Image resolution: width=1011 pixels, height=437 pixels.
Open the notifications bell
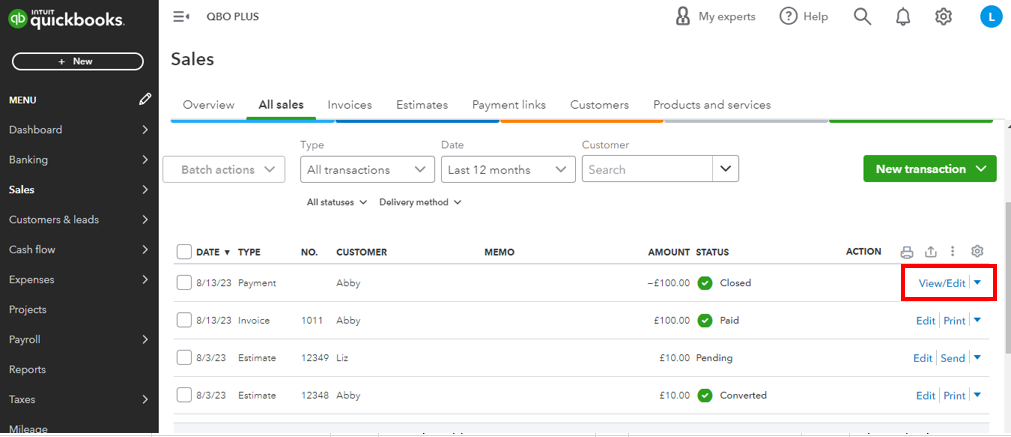(x=903, y=16)
